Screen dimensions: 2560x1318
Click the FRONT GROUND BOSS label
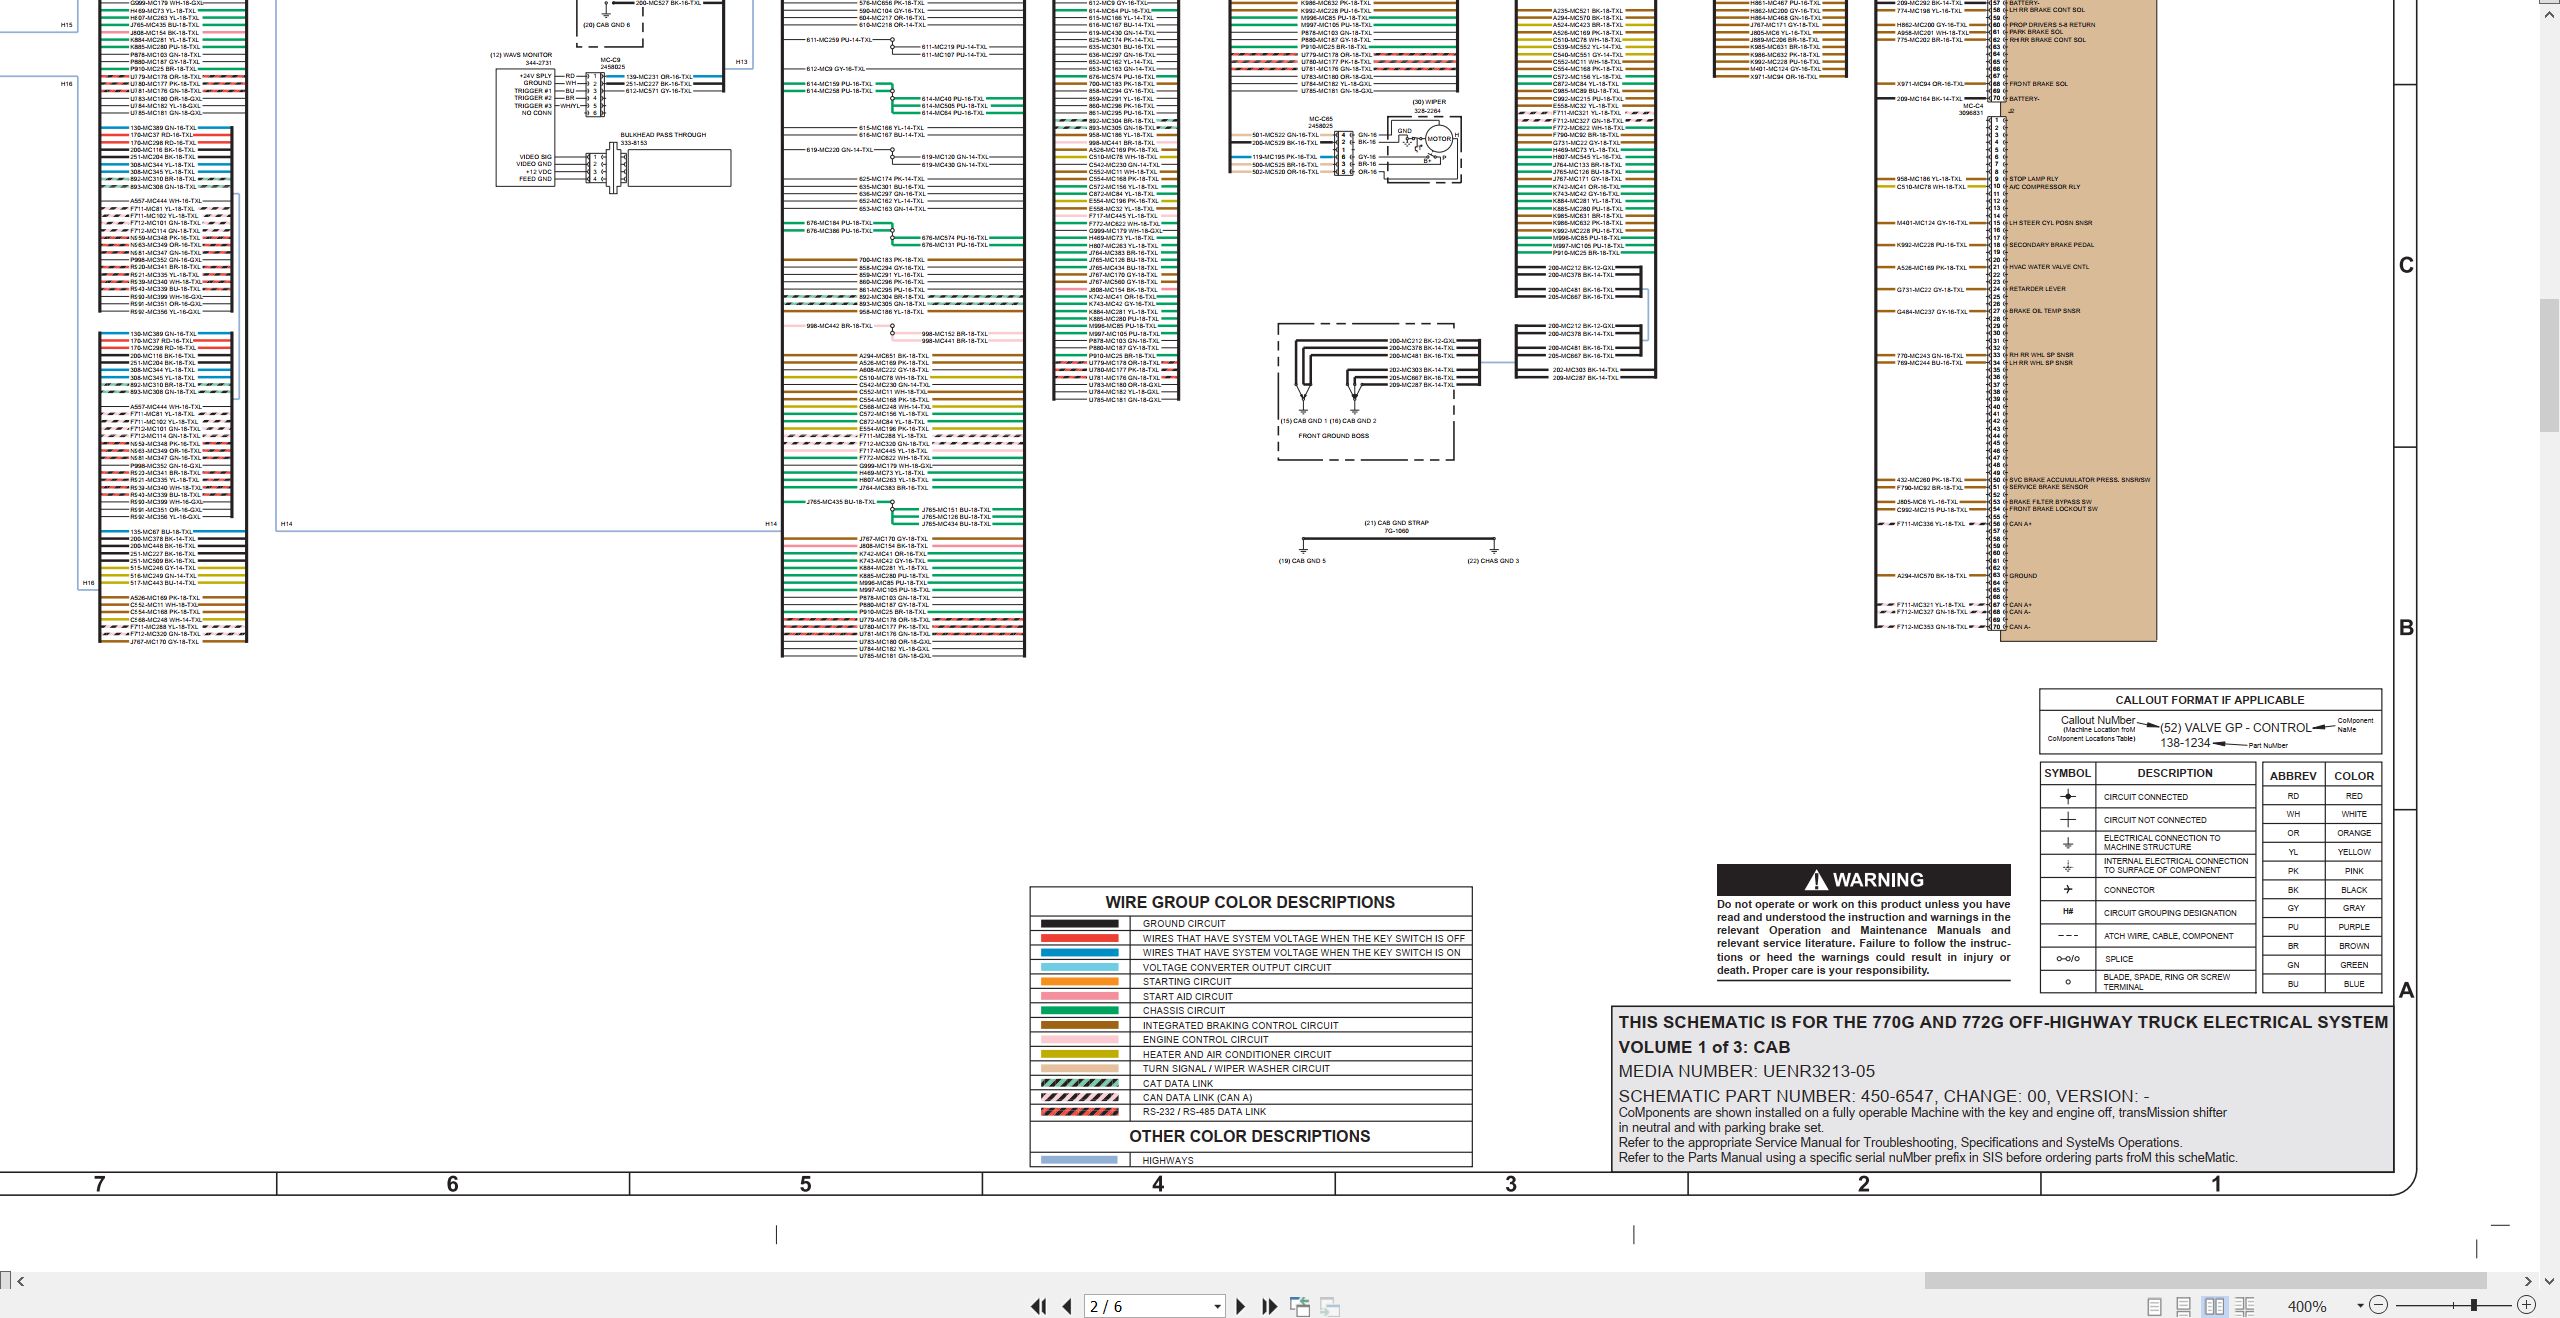pos(1334,436)
